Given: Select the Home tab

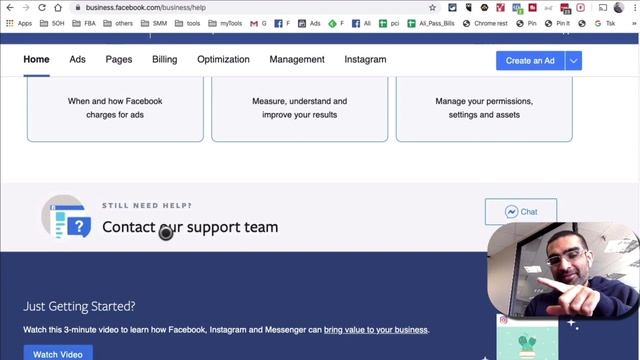Looking at the screenshot, I should (36, 60).
